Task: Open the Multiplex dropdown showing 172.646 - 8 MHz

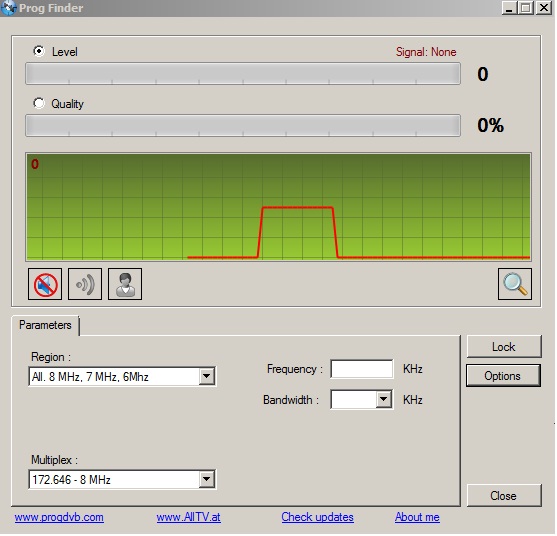Action: tap(122, 481)
